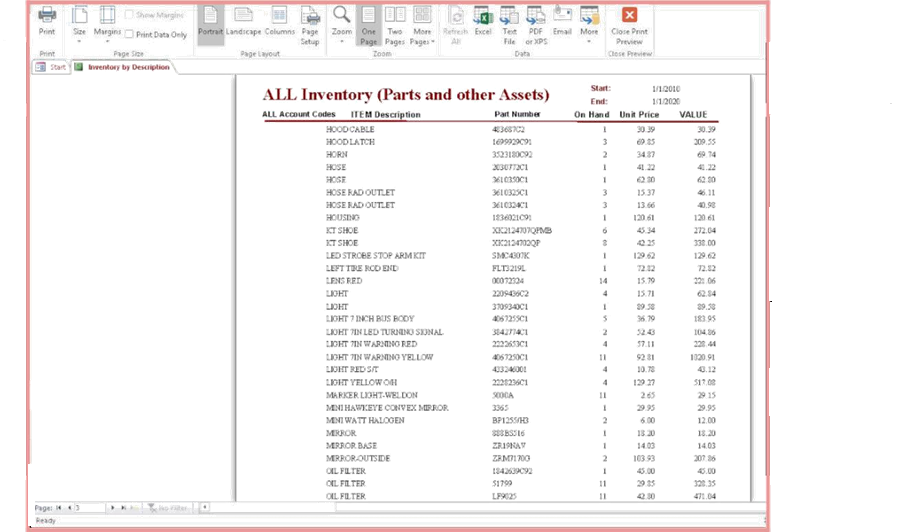897x532 pixels.
Task: Click the No Filter indicator
Action: pyautogui.click(x=168, y=507)
